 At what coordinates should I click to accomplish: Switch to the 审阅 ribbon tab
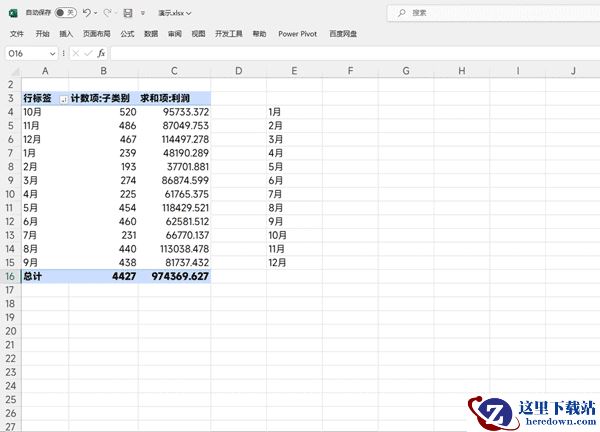(x=174, y=34)
